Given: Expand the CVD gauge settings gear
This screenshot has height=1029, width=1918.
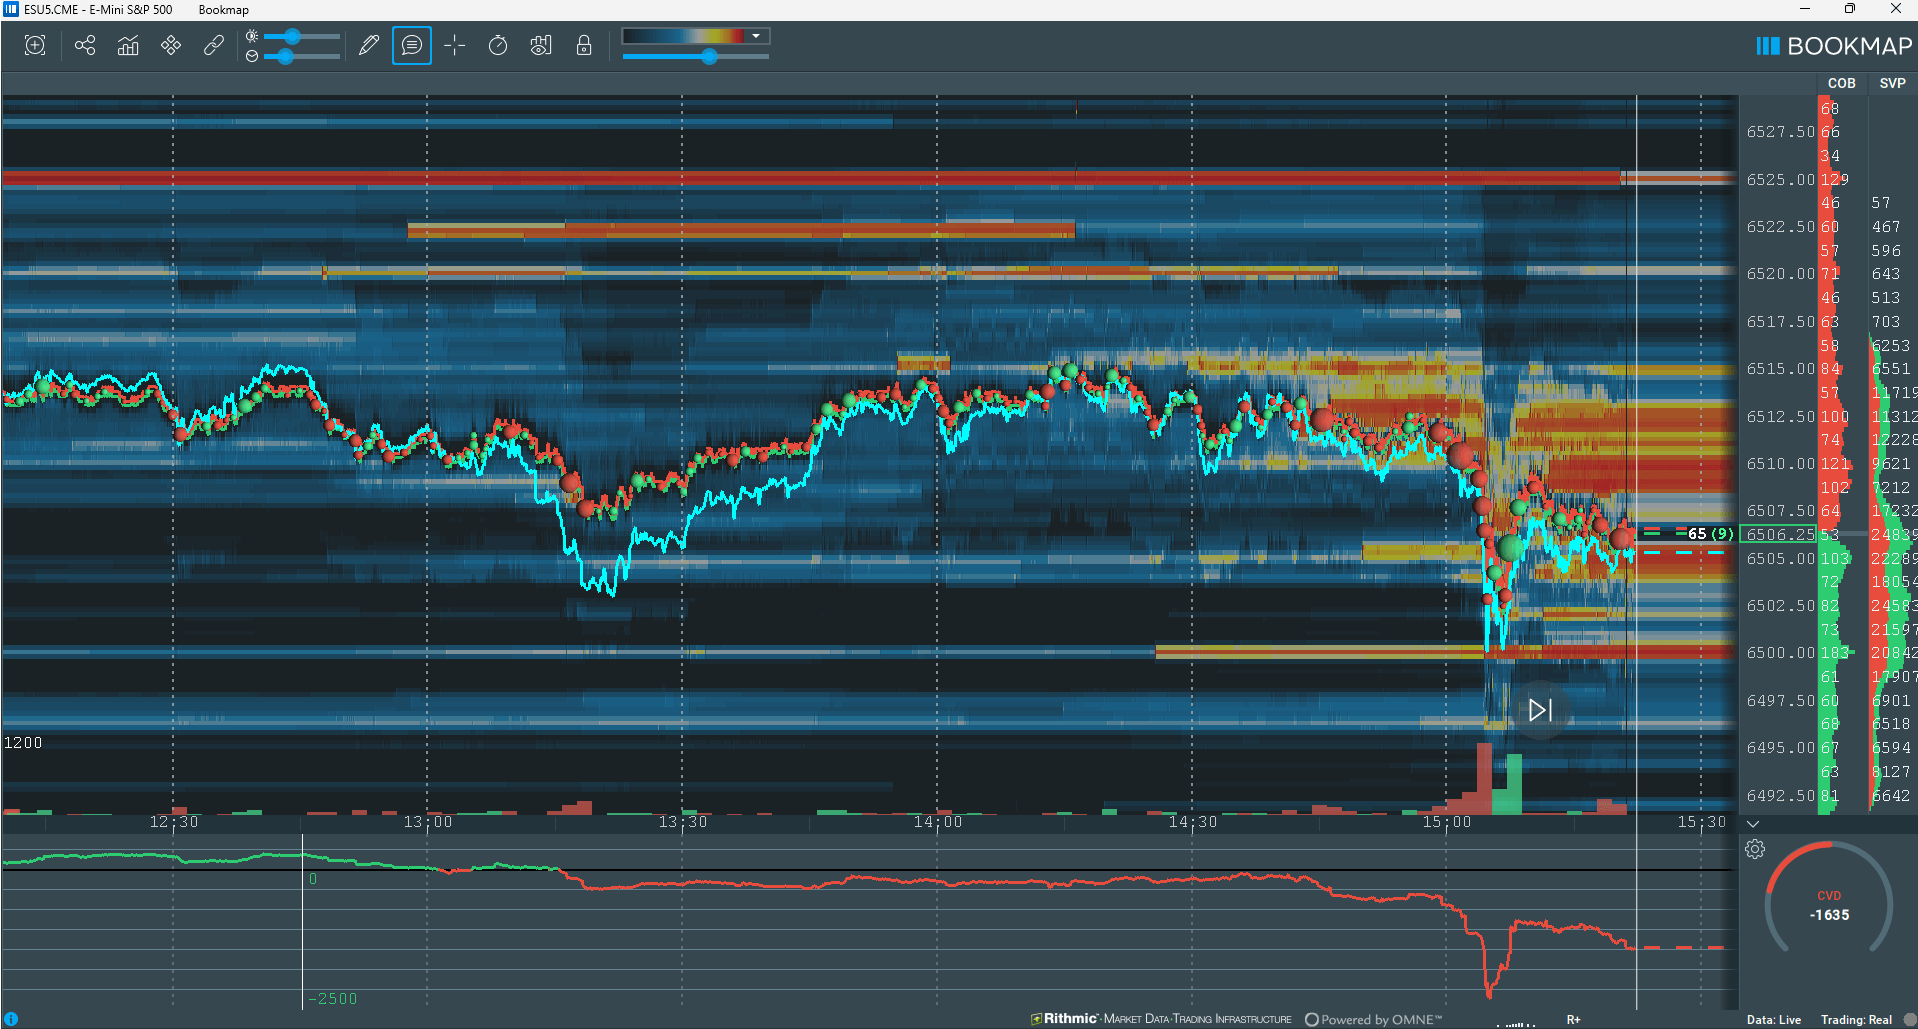Looking at the screenshot, I should [1755, 849].
